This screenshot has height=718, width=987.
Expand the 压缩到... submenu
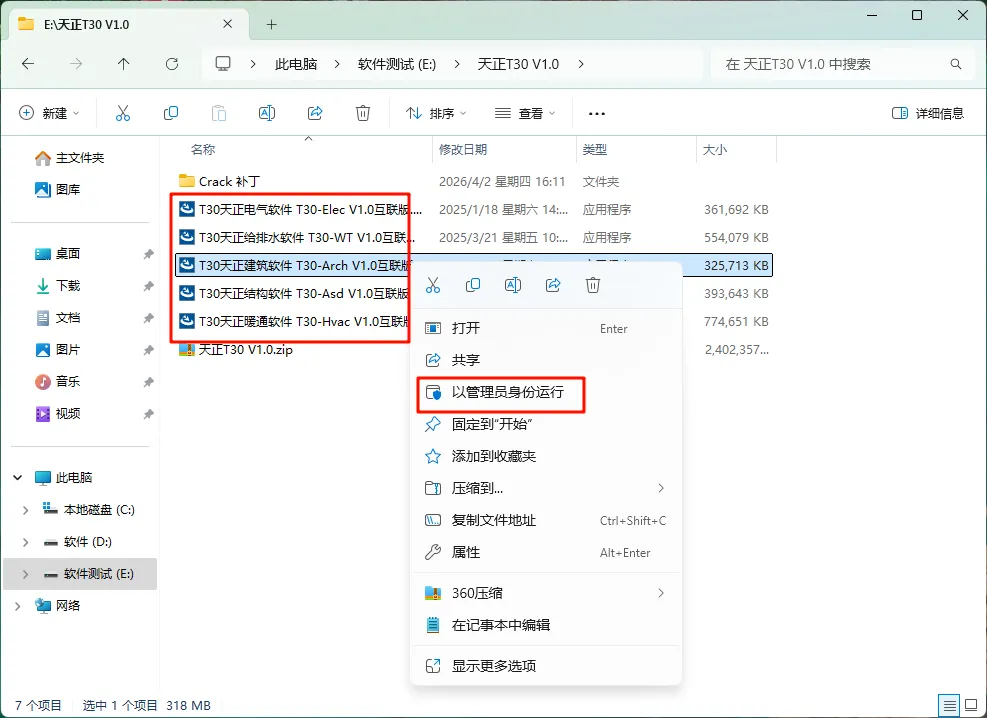click(661, 488)
